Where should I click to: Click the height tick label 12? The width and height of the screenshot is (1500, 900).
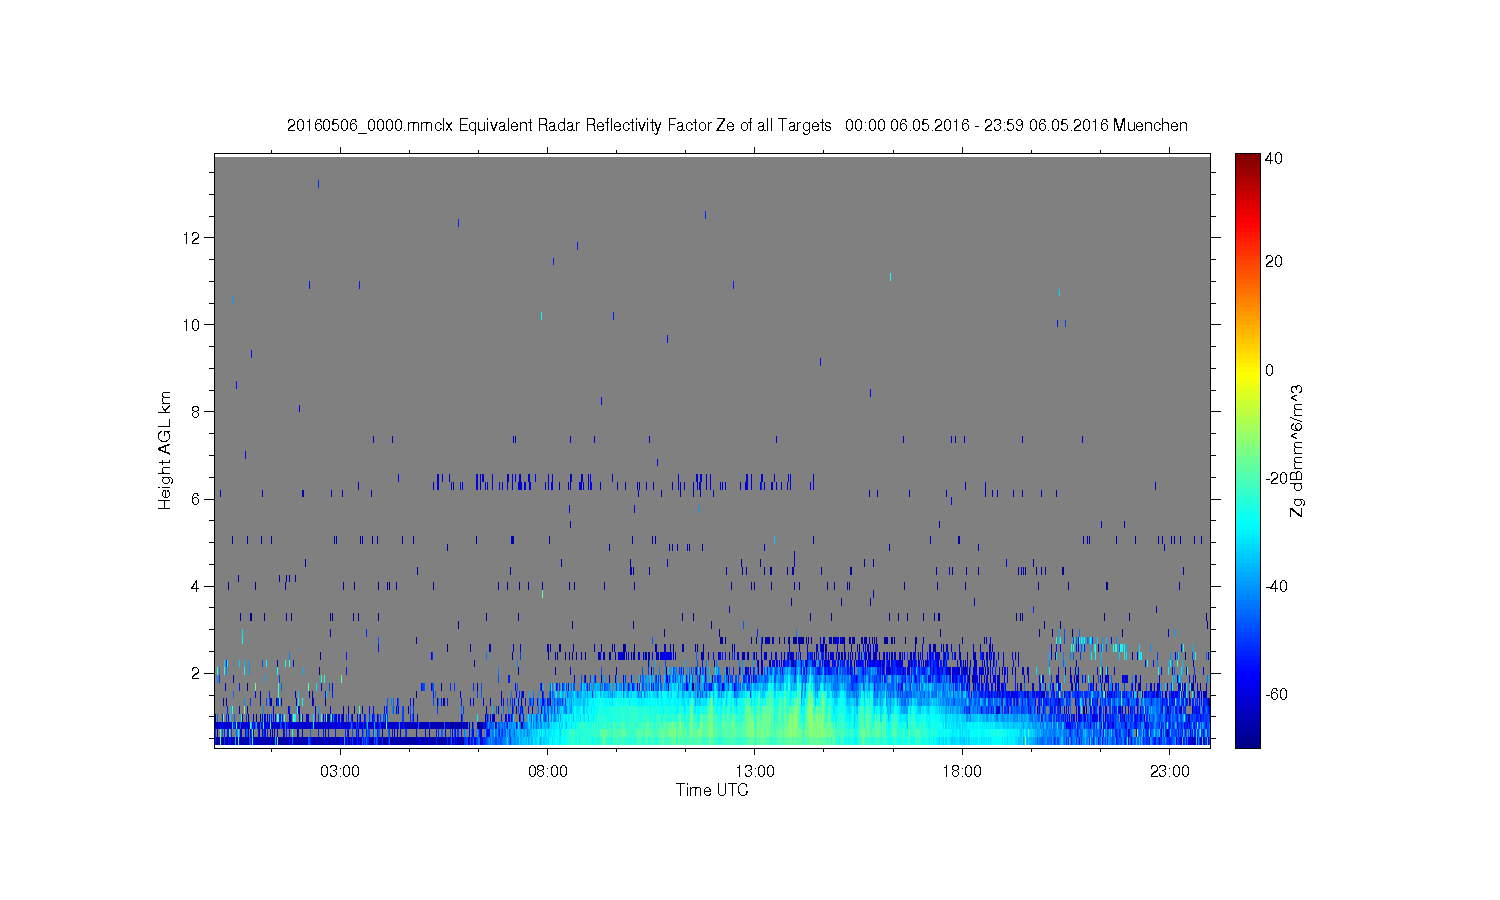pyautogui.click(x=193, y=238)
